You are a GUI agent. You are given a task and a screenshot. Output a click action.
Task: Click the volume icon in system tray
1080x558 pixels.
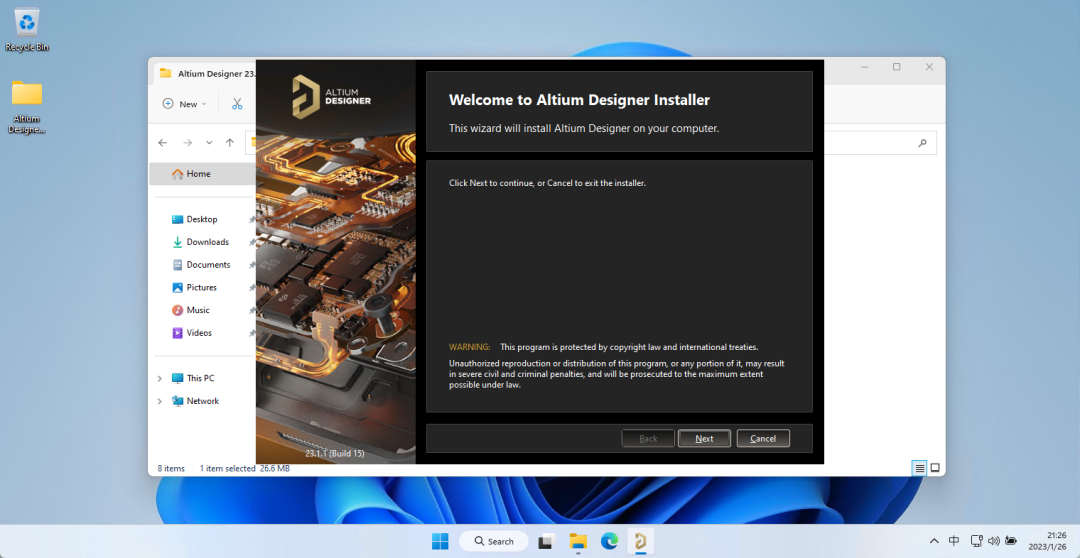[994, 541]
